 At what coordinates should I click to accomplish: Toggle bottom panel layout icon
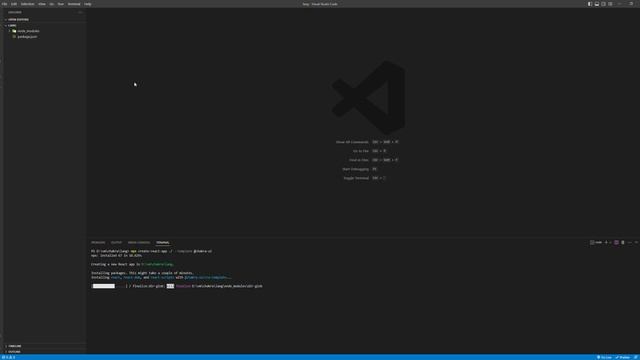click(597, 4)
